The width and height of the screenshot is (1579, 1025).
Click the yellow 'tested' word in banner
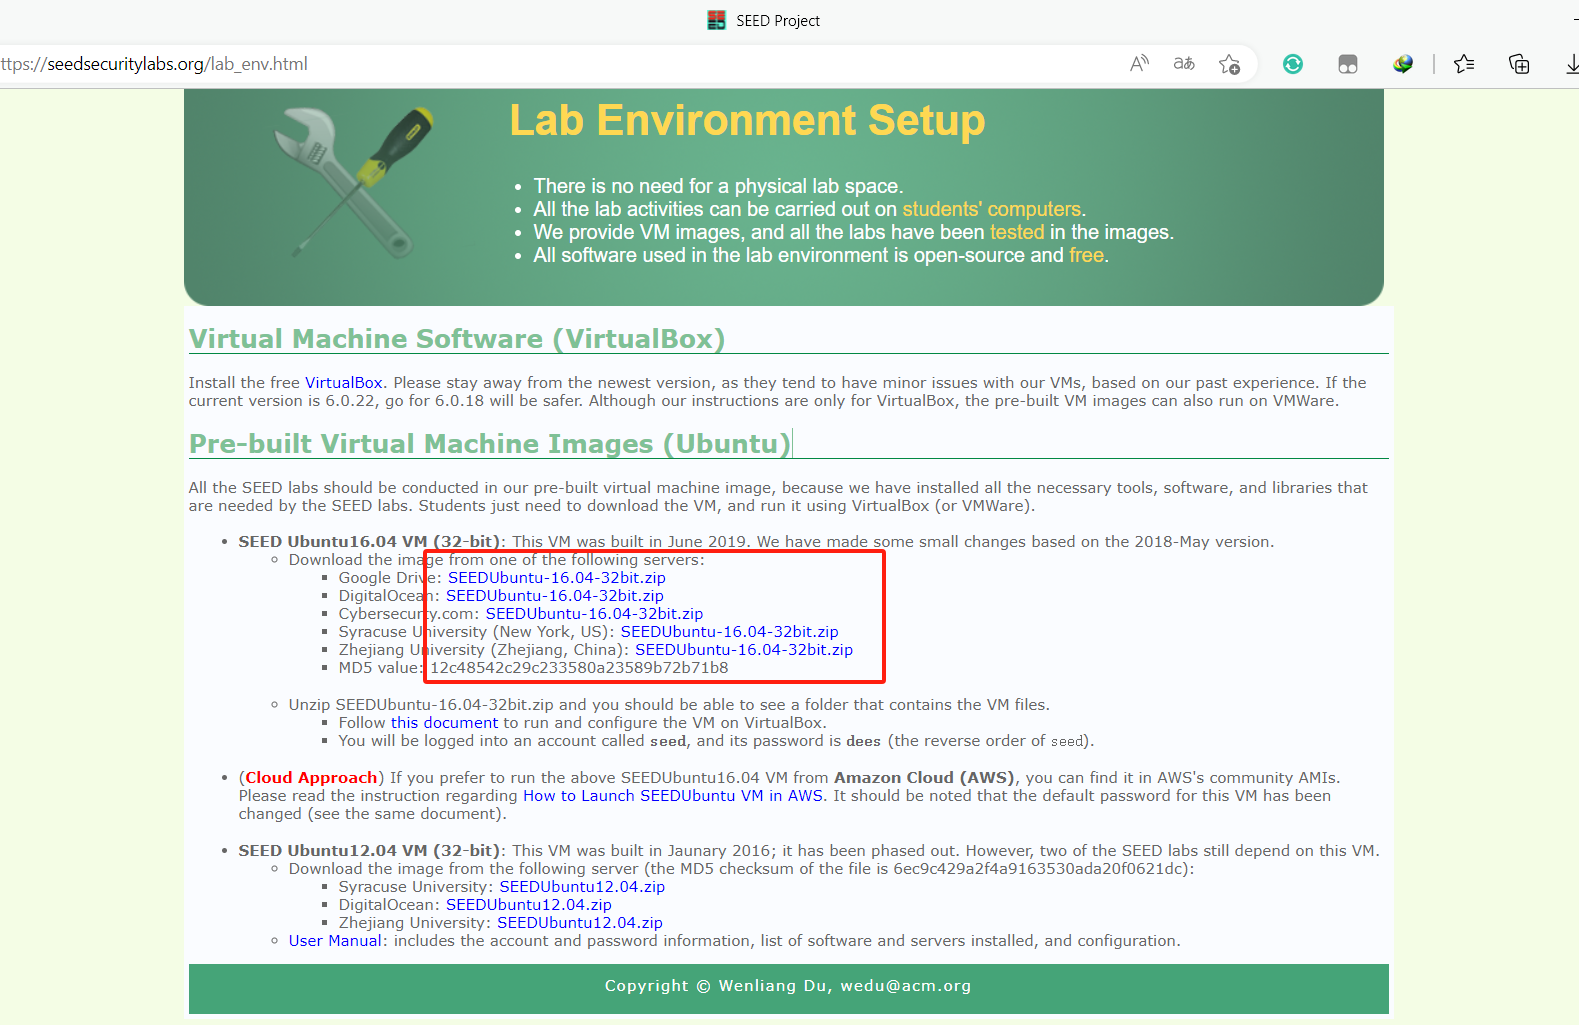point(1017,232)
